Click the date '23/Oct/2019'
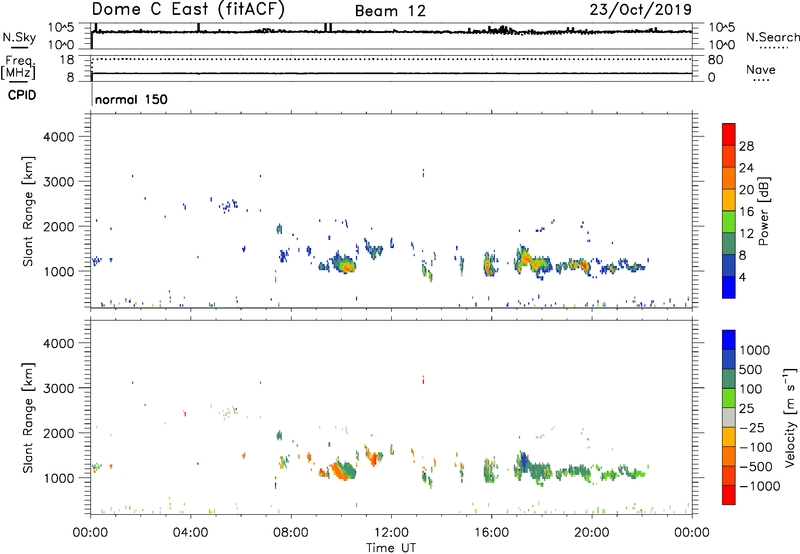This screenshot has height=554, width=800. coord(641,10)
